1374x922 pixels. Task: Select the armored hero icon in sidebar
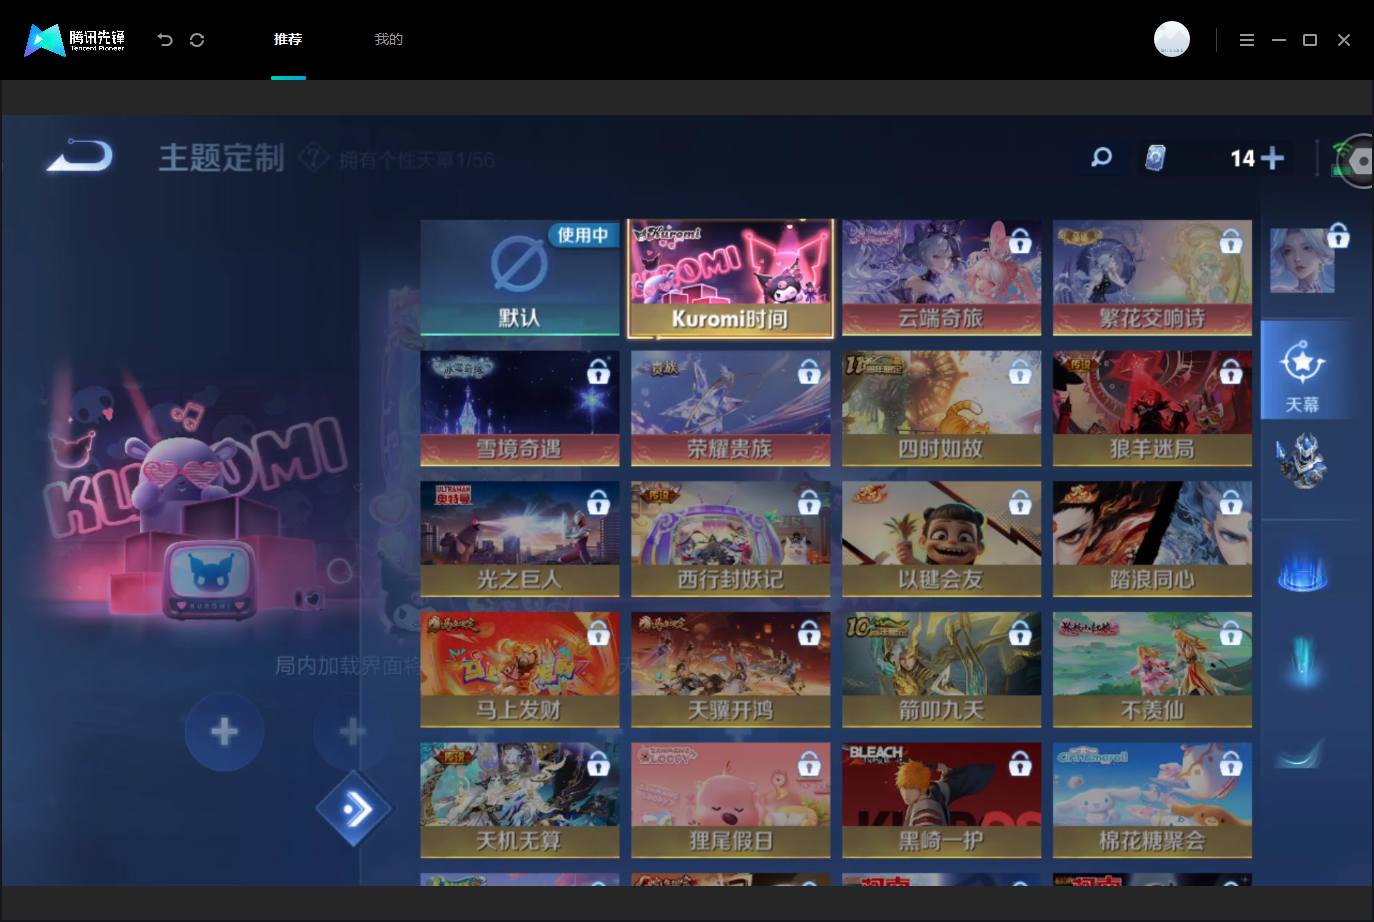coord(1302,461)
